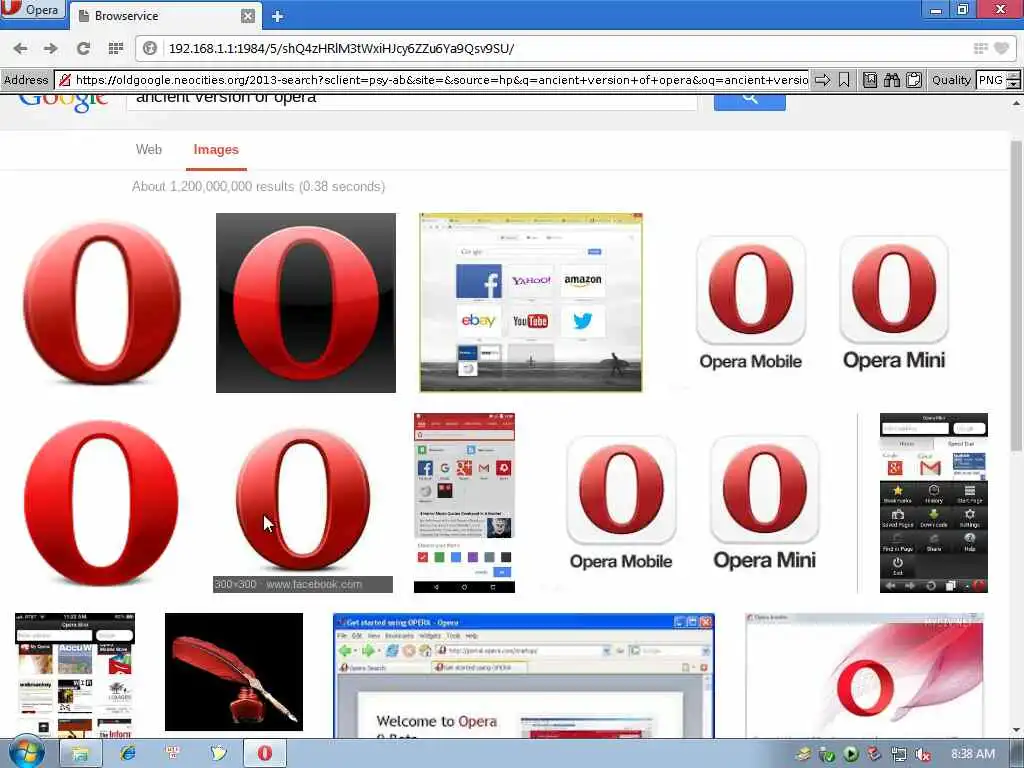
Task: Click the Browservice Address label
Action: (x=26, y=80)
